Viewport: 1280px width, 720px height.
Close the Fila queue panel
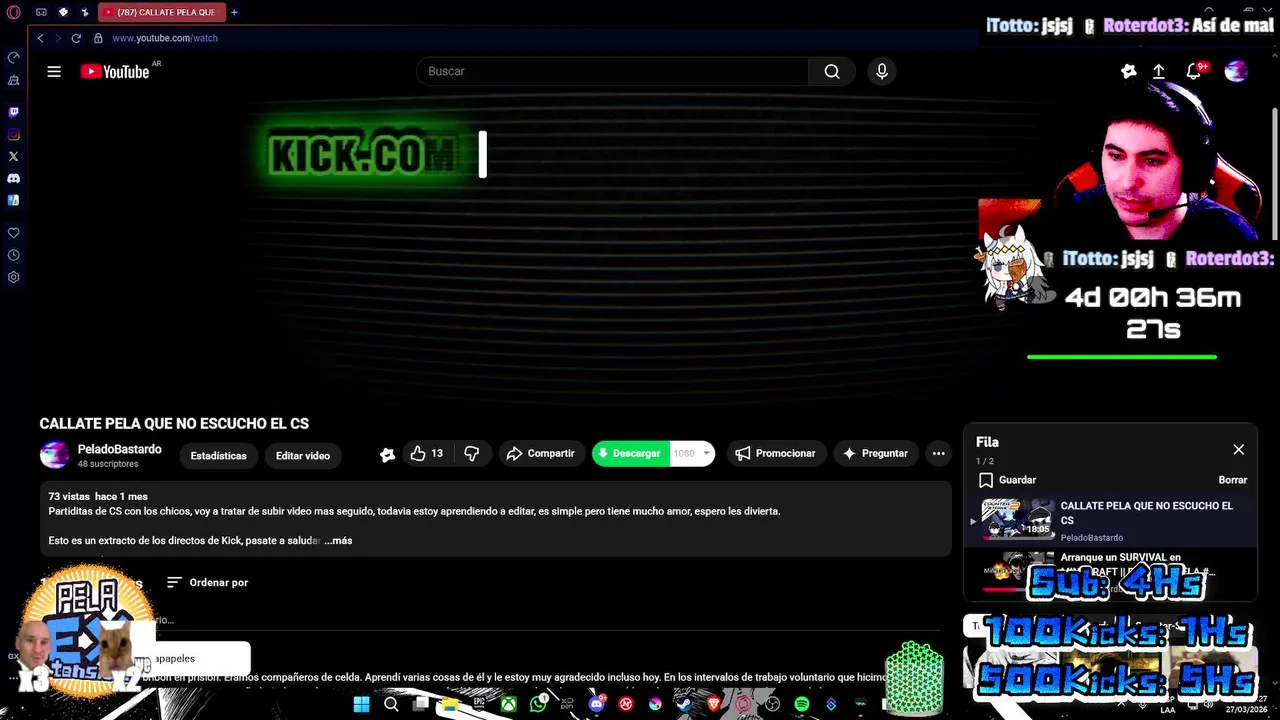pos(1238,450)
